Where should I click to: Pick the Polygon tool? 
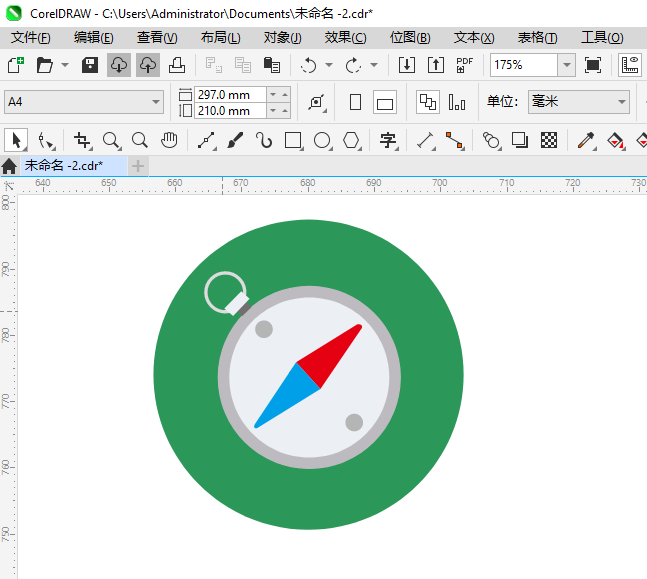[x=351, y=140]
